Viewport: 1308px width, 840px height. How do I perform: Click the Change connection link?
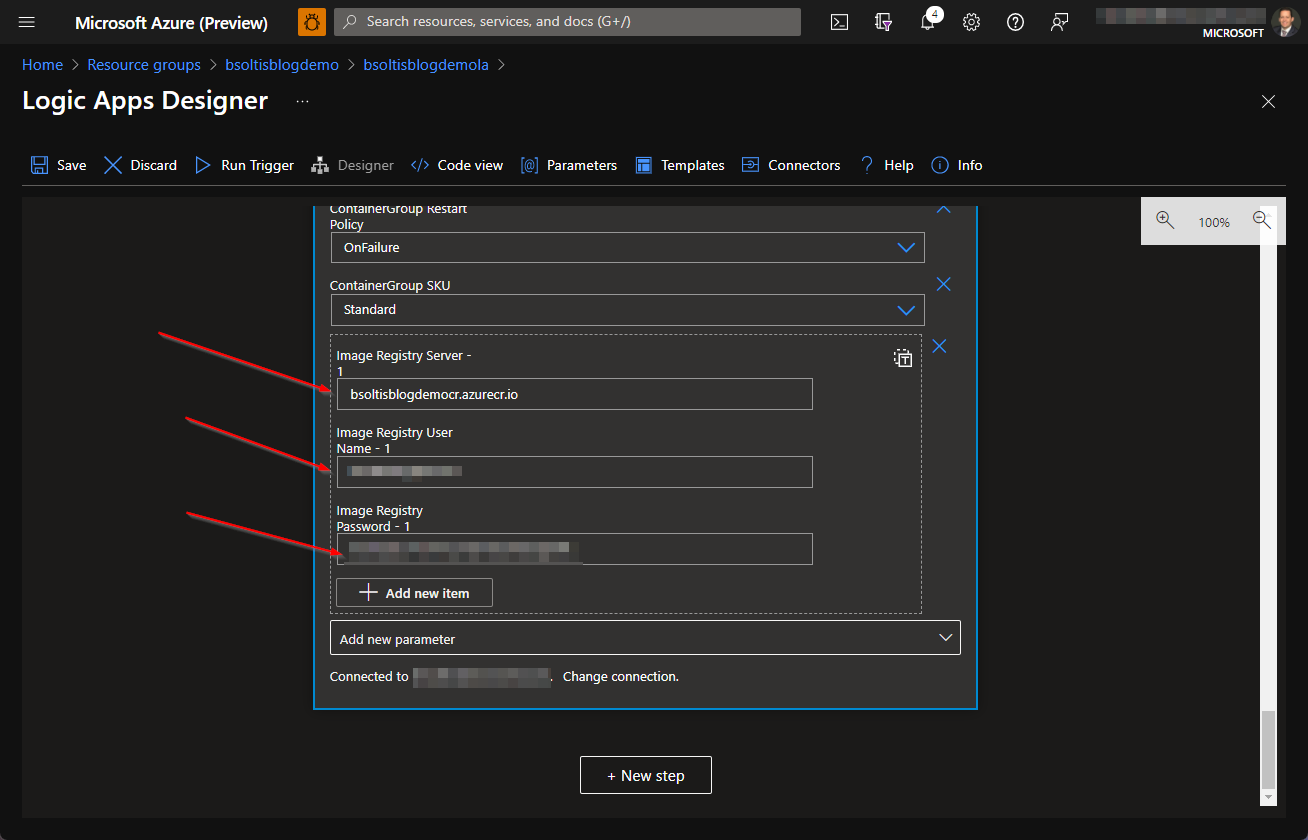(620, 676)
